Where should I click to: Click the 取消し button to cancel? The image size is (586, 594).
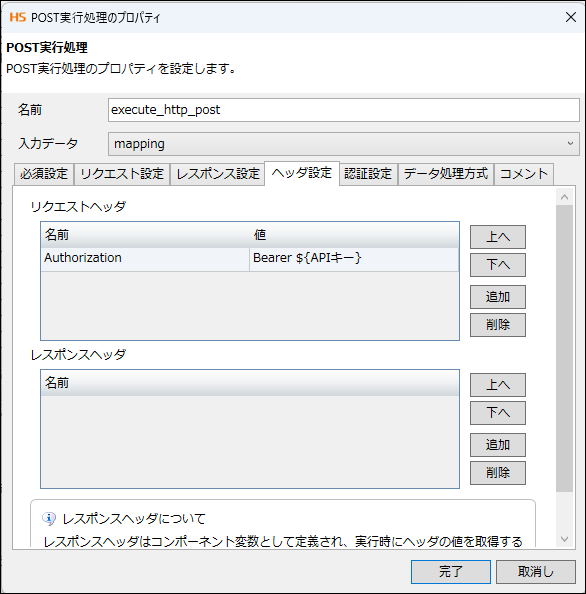[x=536, y=572]
